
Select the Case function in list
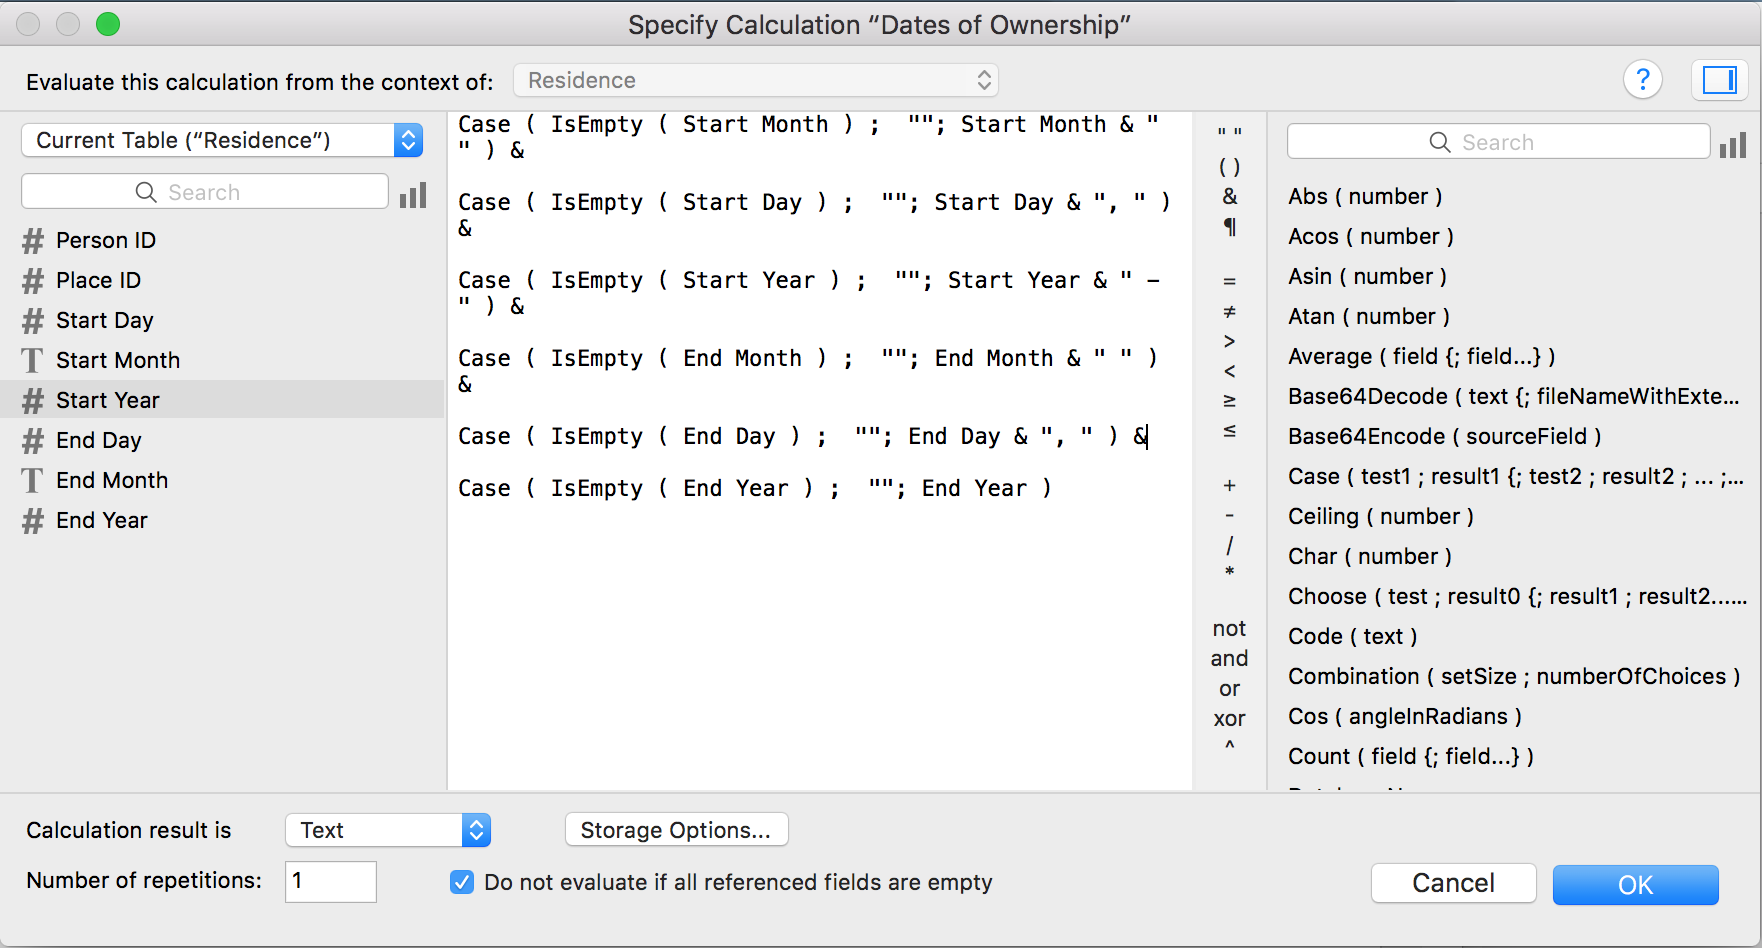click(x=1515, y=477)
